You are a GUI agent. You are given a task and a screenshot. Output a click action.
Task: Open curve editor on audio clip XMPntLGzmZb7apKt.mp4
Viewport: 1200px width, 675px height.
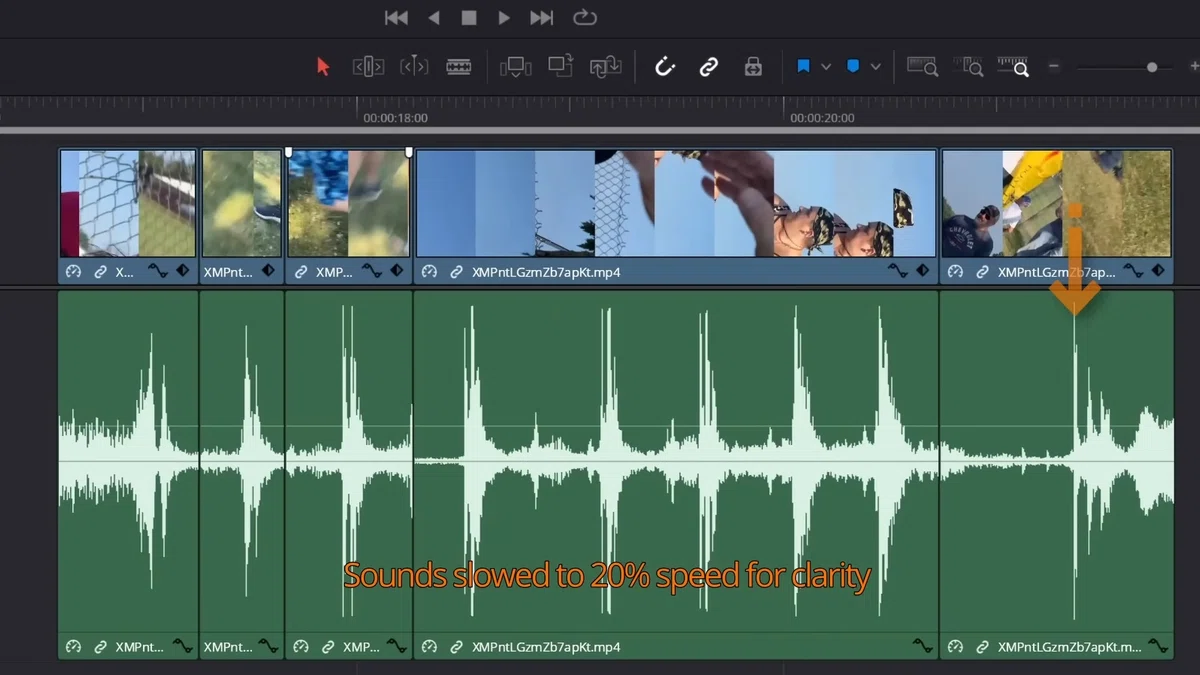coord(922,646)
